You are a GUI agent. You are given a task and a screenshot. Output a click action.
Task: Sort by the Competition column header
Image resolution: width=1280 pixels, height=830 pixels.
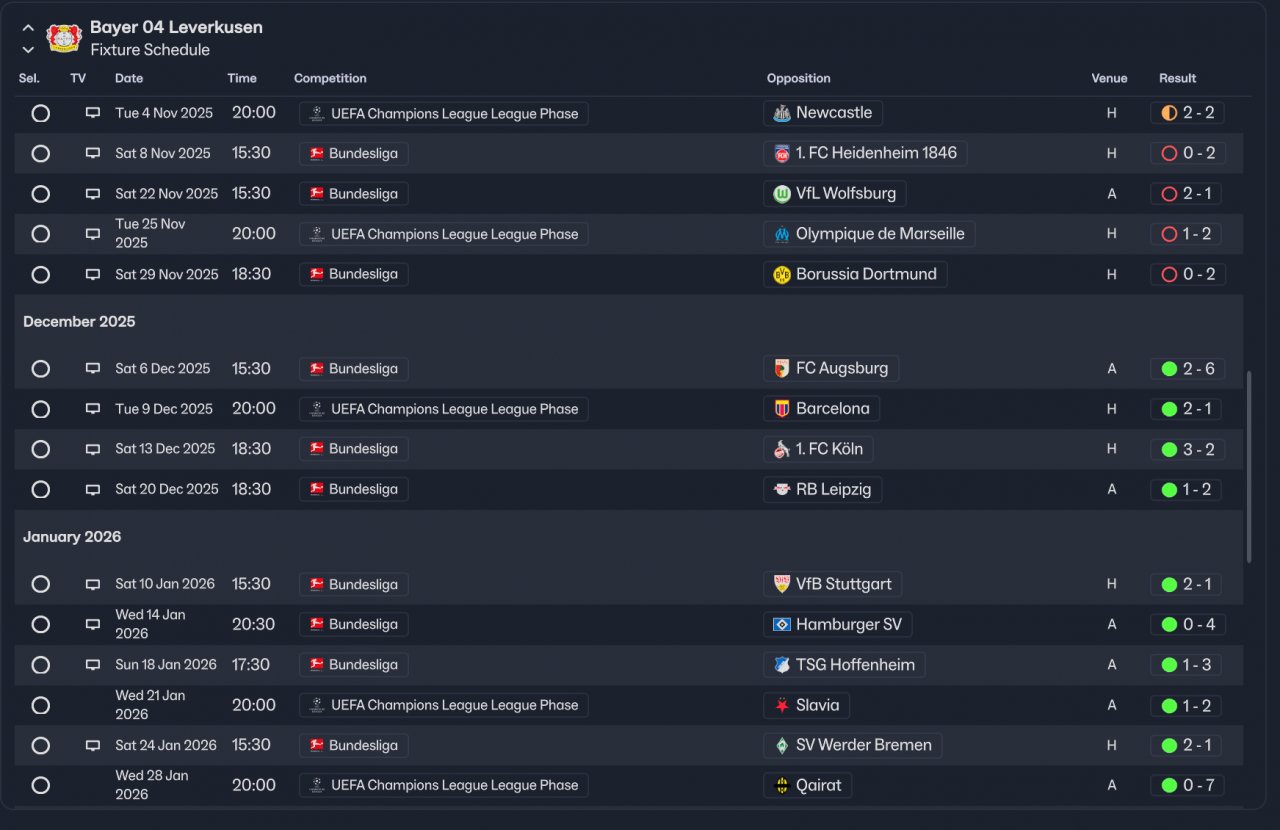point(330,78)
